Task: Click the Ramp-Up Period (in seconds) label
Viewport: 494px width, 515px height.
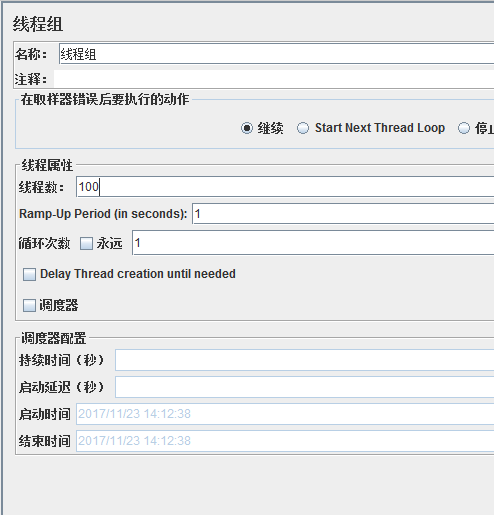Action: tap(103, 214)
